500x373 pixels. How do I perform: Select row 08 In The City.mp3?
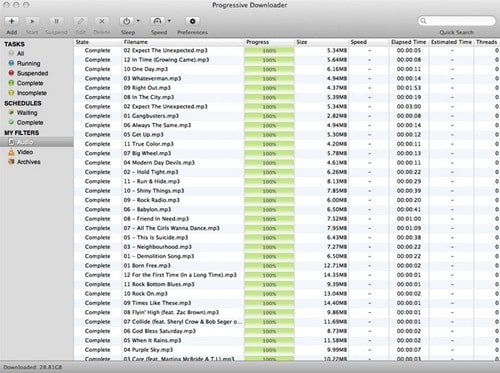(x=287, y=97)
